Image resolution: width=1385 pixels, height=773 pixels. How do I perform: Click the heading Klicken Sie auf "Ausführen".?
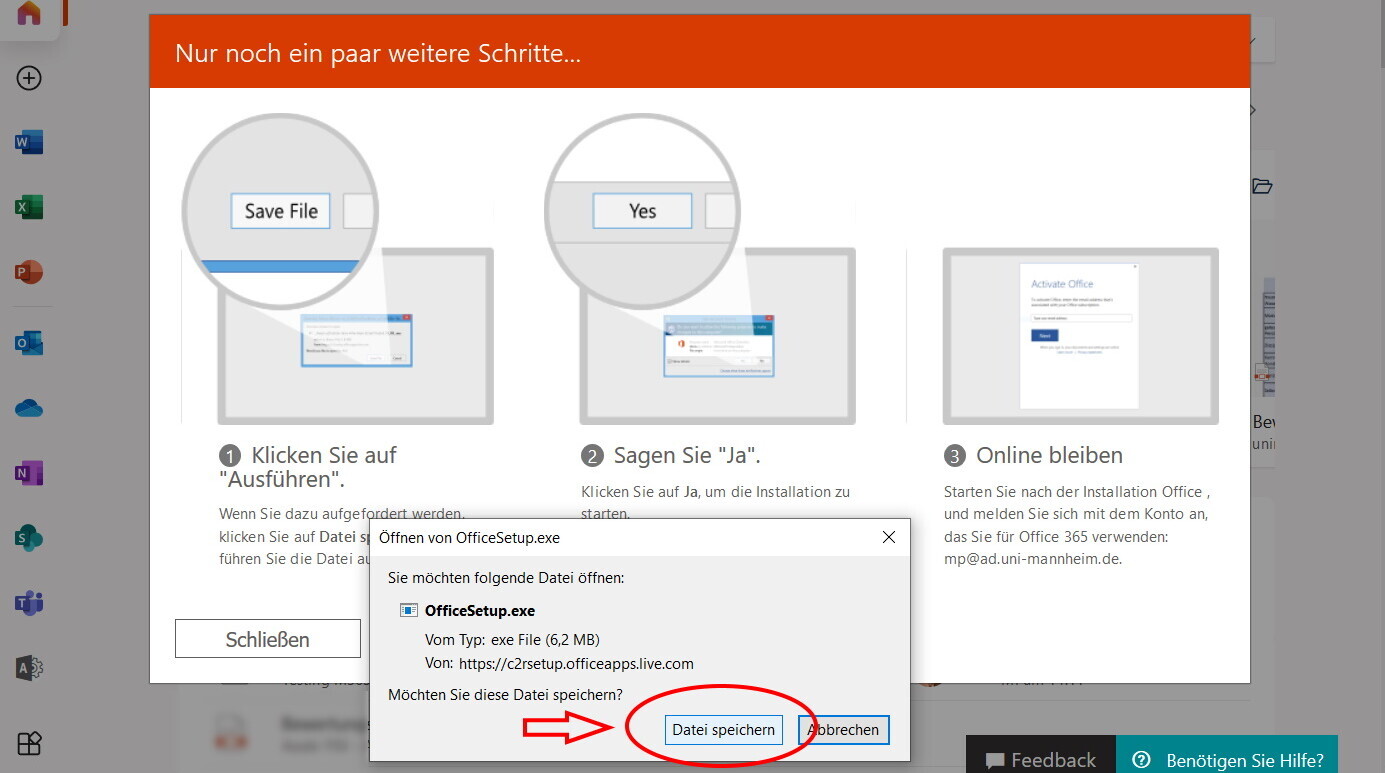pos(308,467)
